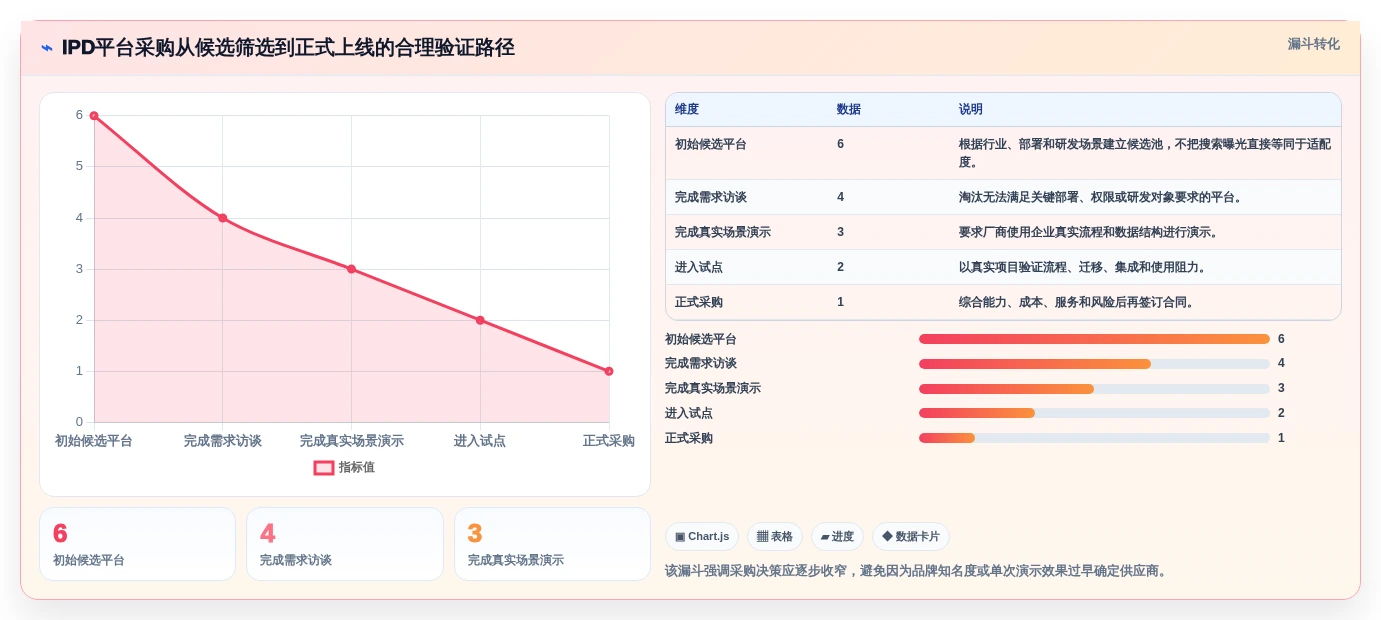Image resolution: width=1381 pixels, height=620 pixels.
Task: Toggle the 指标值 legend swatch
Action: click(x=324, y=467)
